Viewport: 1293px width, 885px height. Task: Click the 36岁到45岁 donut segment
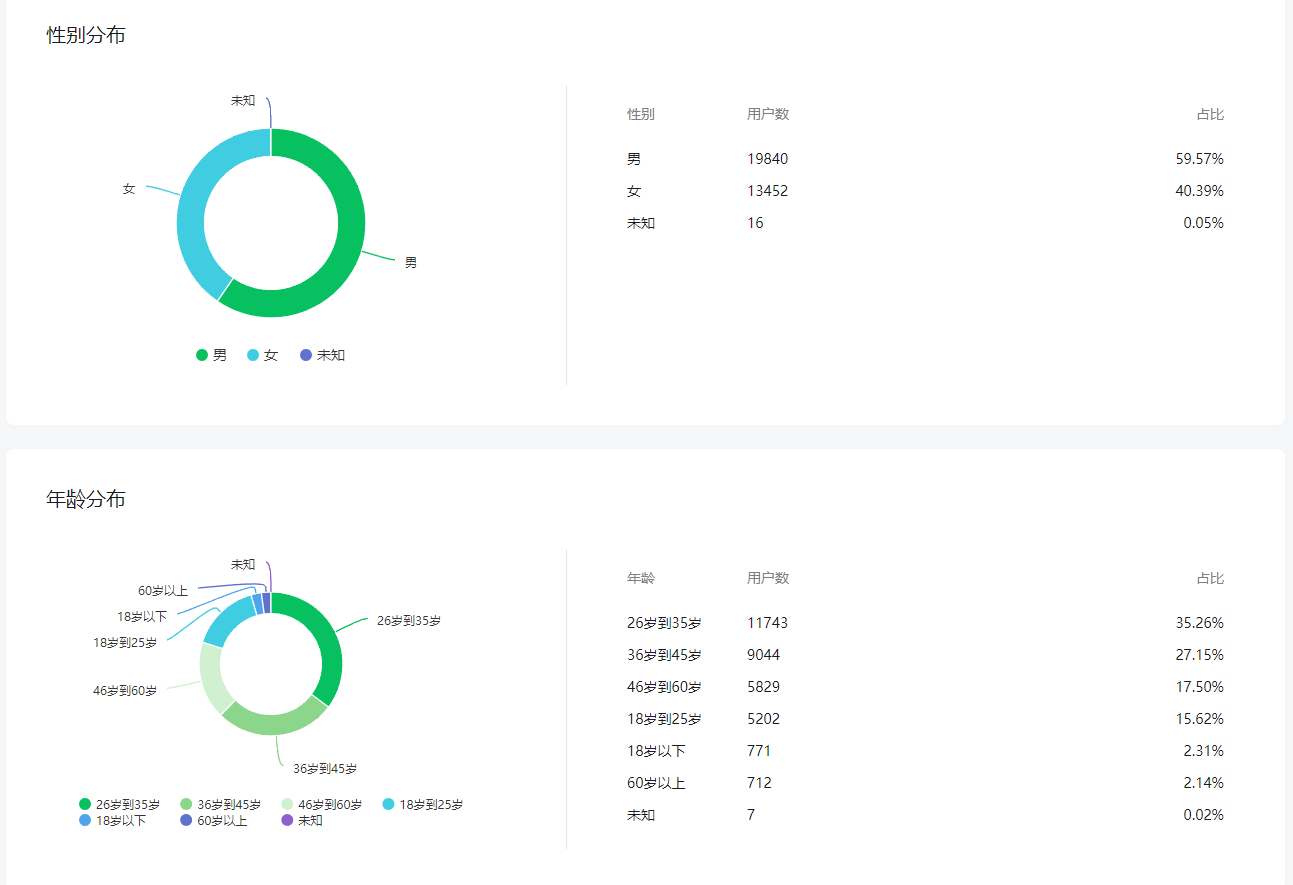(x=272, y=723)
